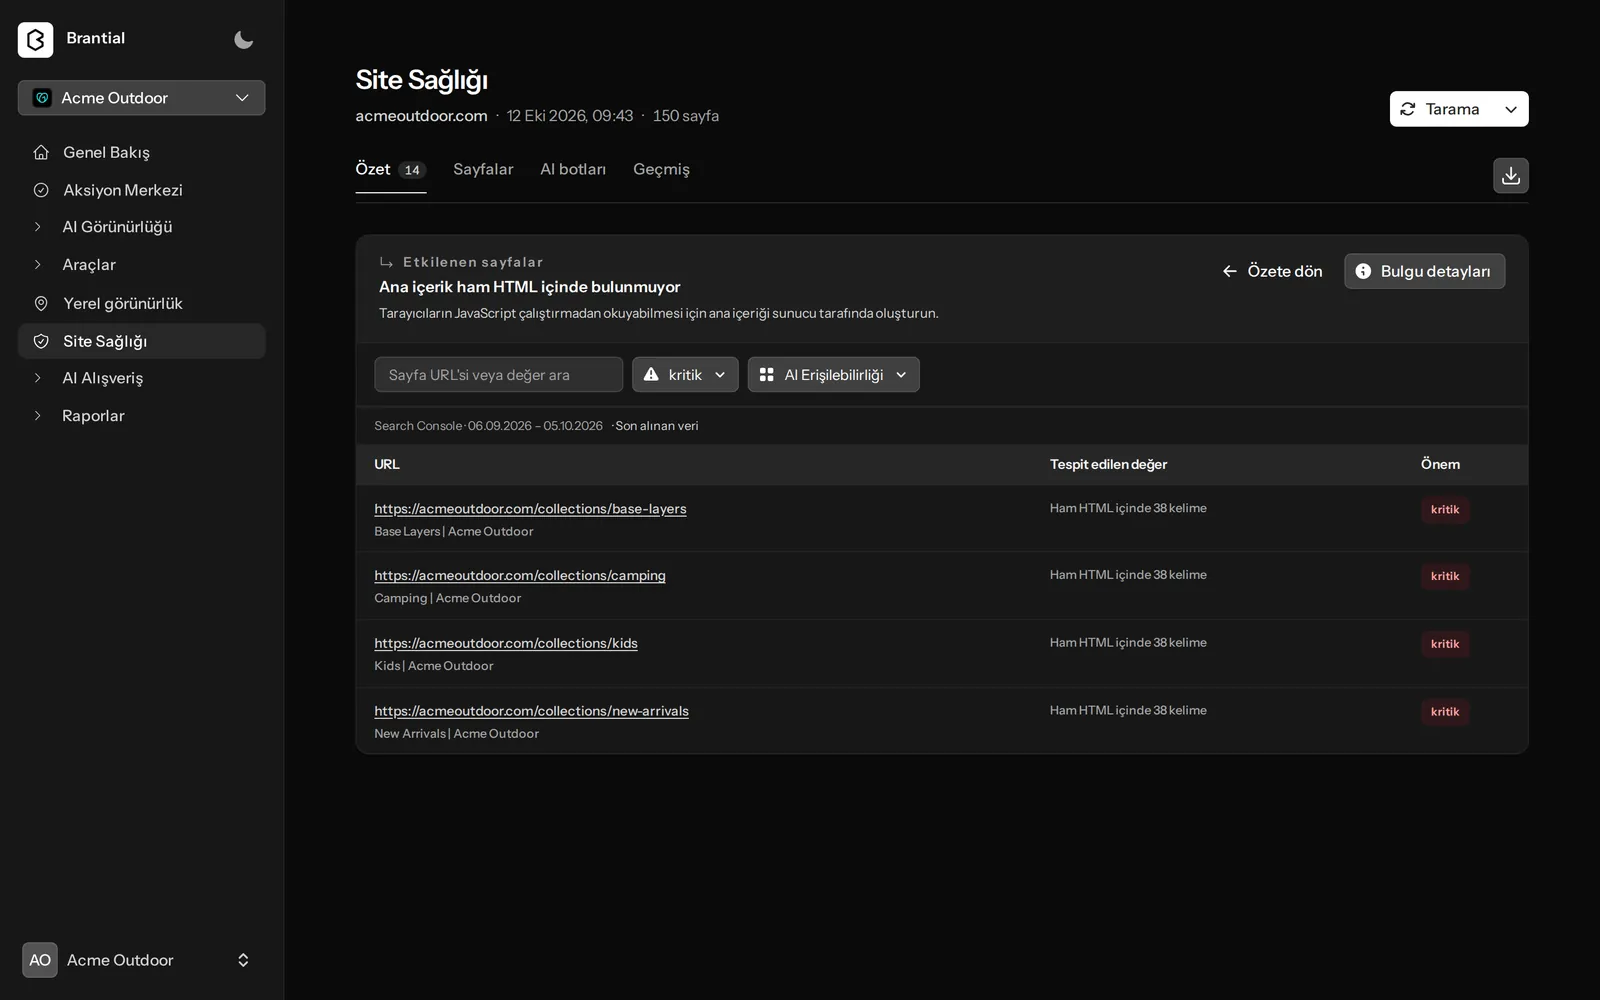The height and width of the screenshot is (1000, 1600).
Task: Click the download export icon
Action: 1511,176
